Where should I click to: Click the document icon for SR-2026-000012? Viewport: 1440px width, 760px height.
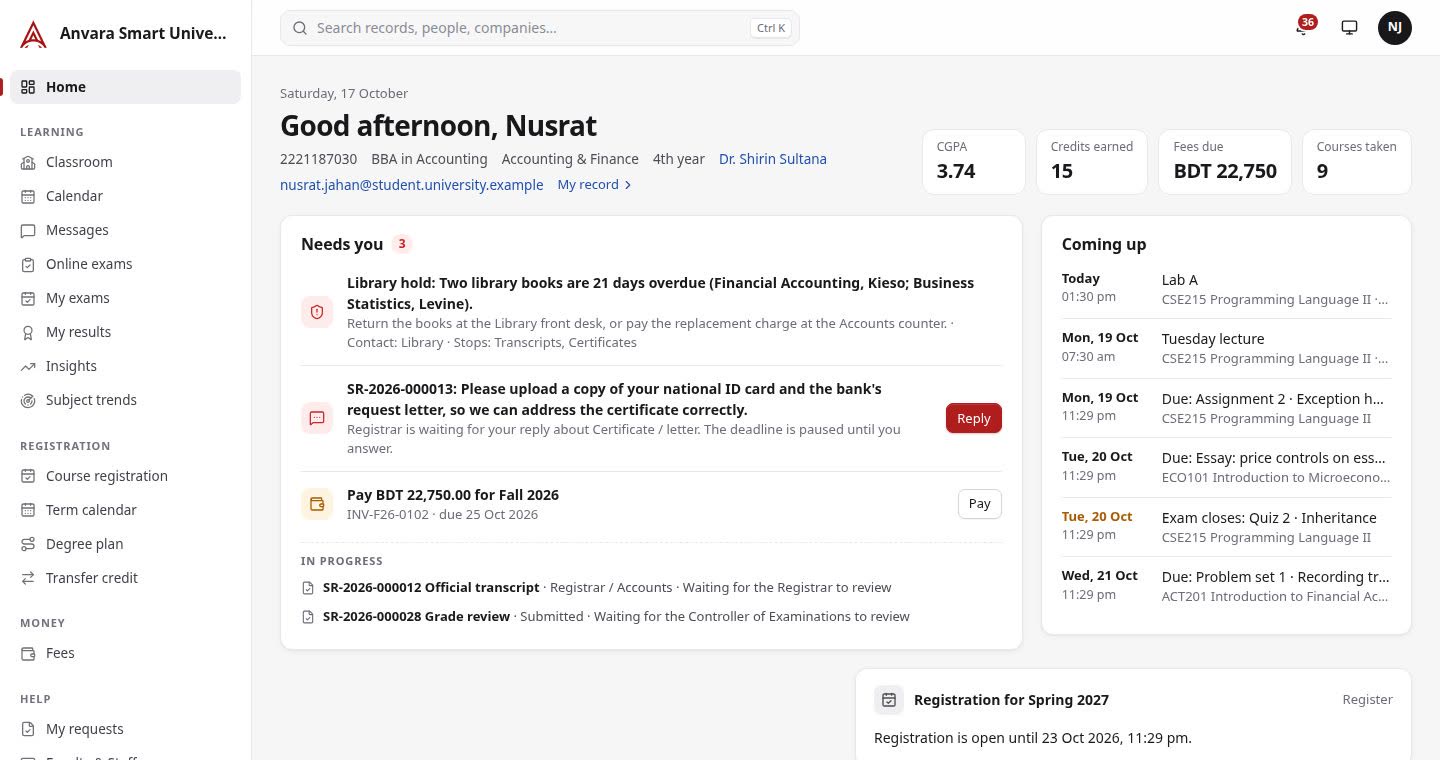[308, 588]
